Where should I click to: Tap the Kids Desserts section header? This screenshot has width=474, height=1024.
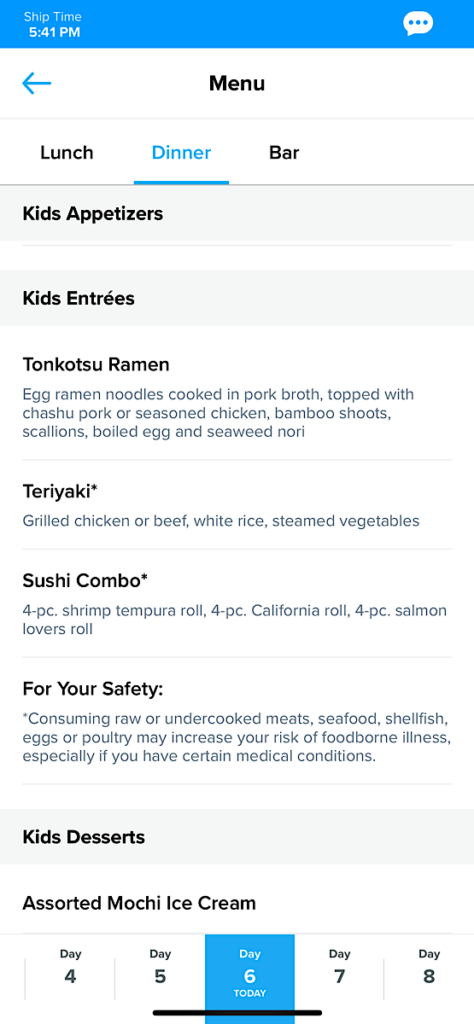(x=237, y=837)
